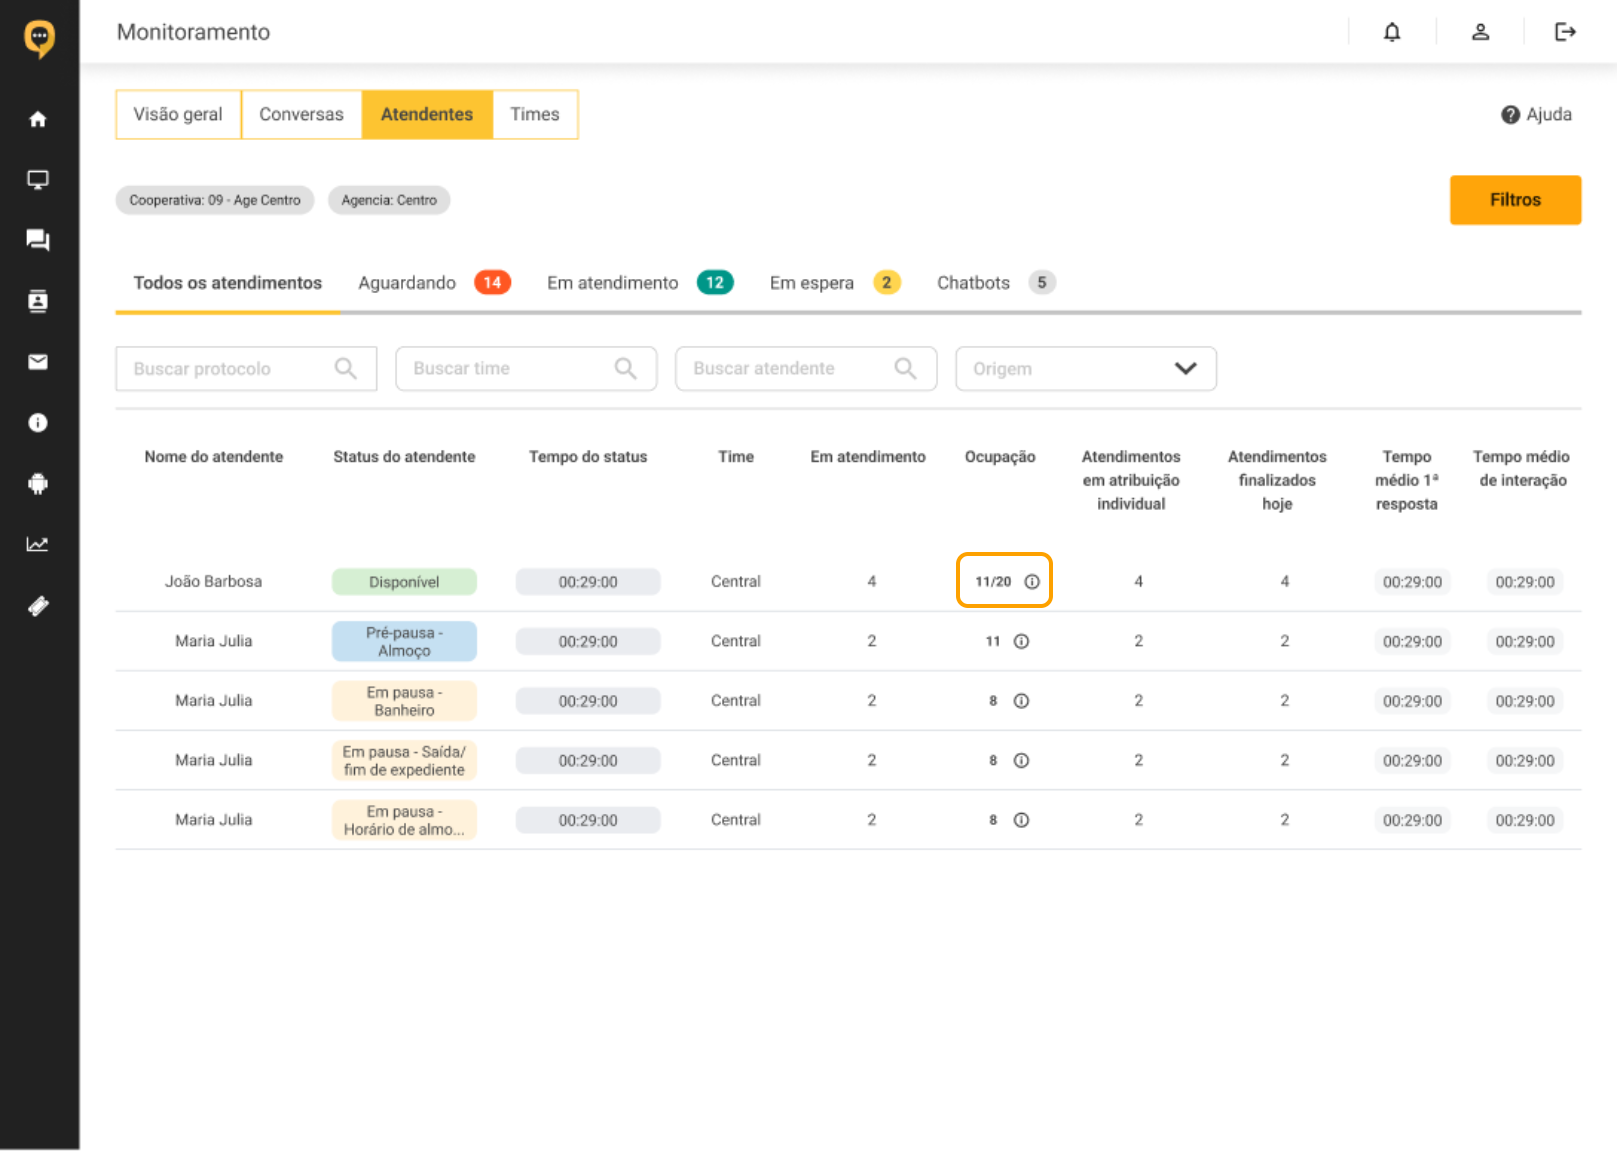The image size is (1617, 1153).
Task: Click the Em pausa - Banheiro status badge
Action: coord(404,701)
